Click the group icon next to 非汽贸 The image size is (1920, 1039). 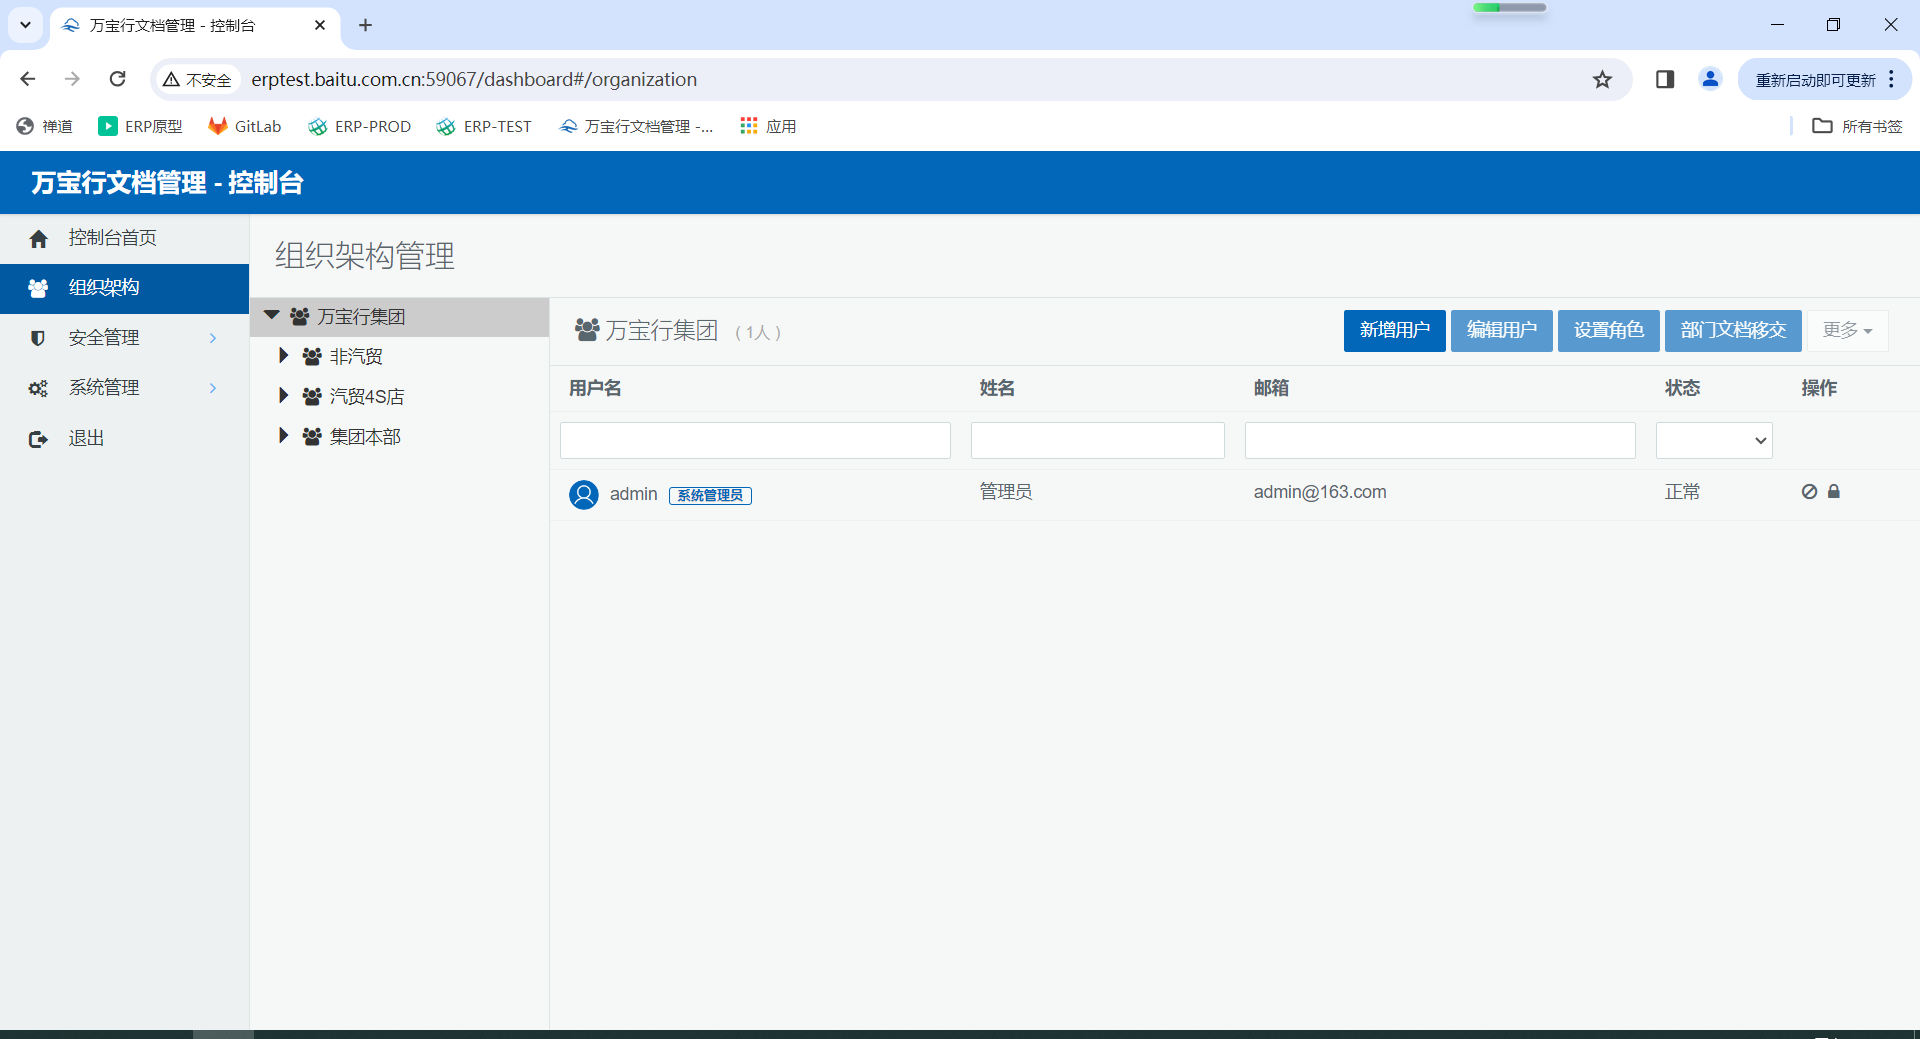(312, 357)
